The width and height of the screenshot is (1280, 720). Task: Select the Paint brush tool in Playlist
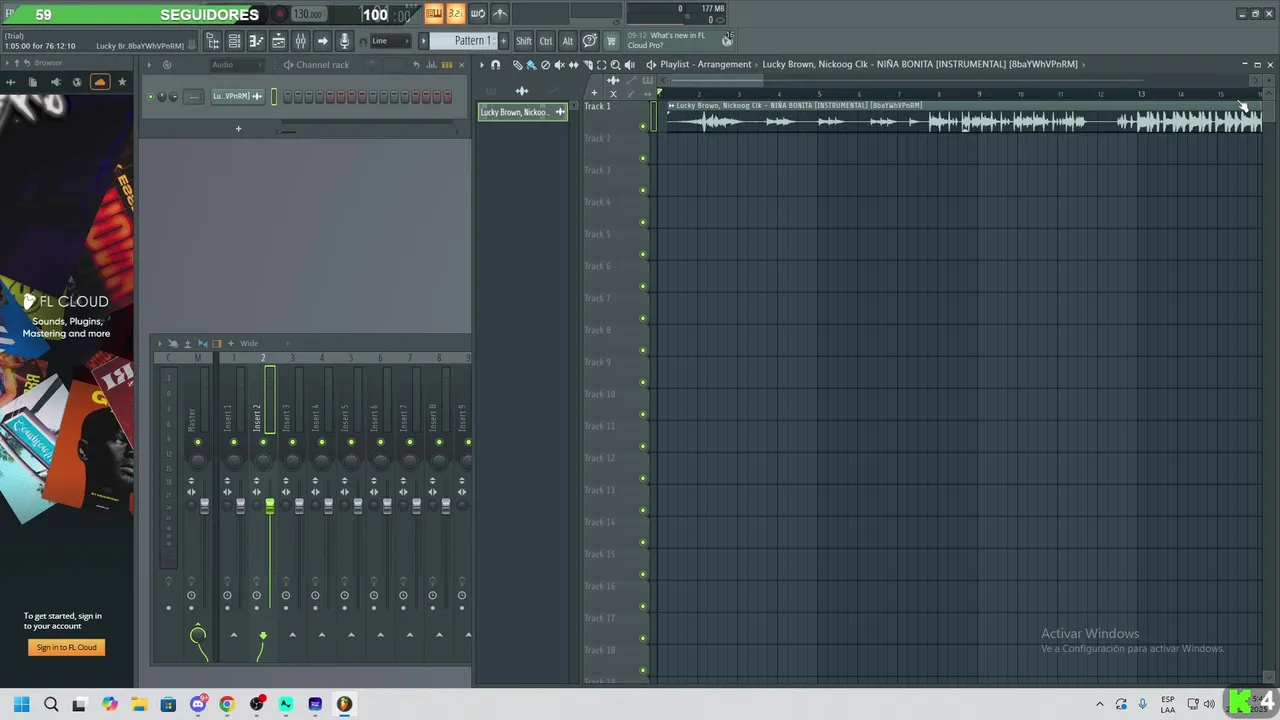(531, 65)
